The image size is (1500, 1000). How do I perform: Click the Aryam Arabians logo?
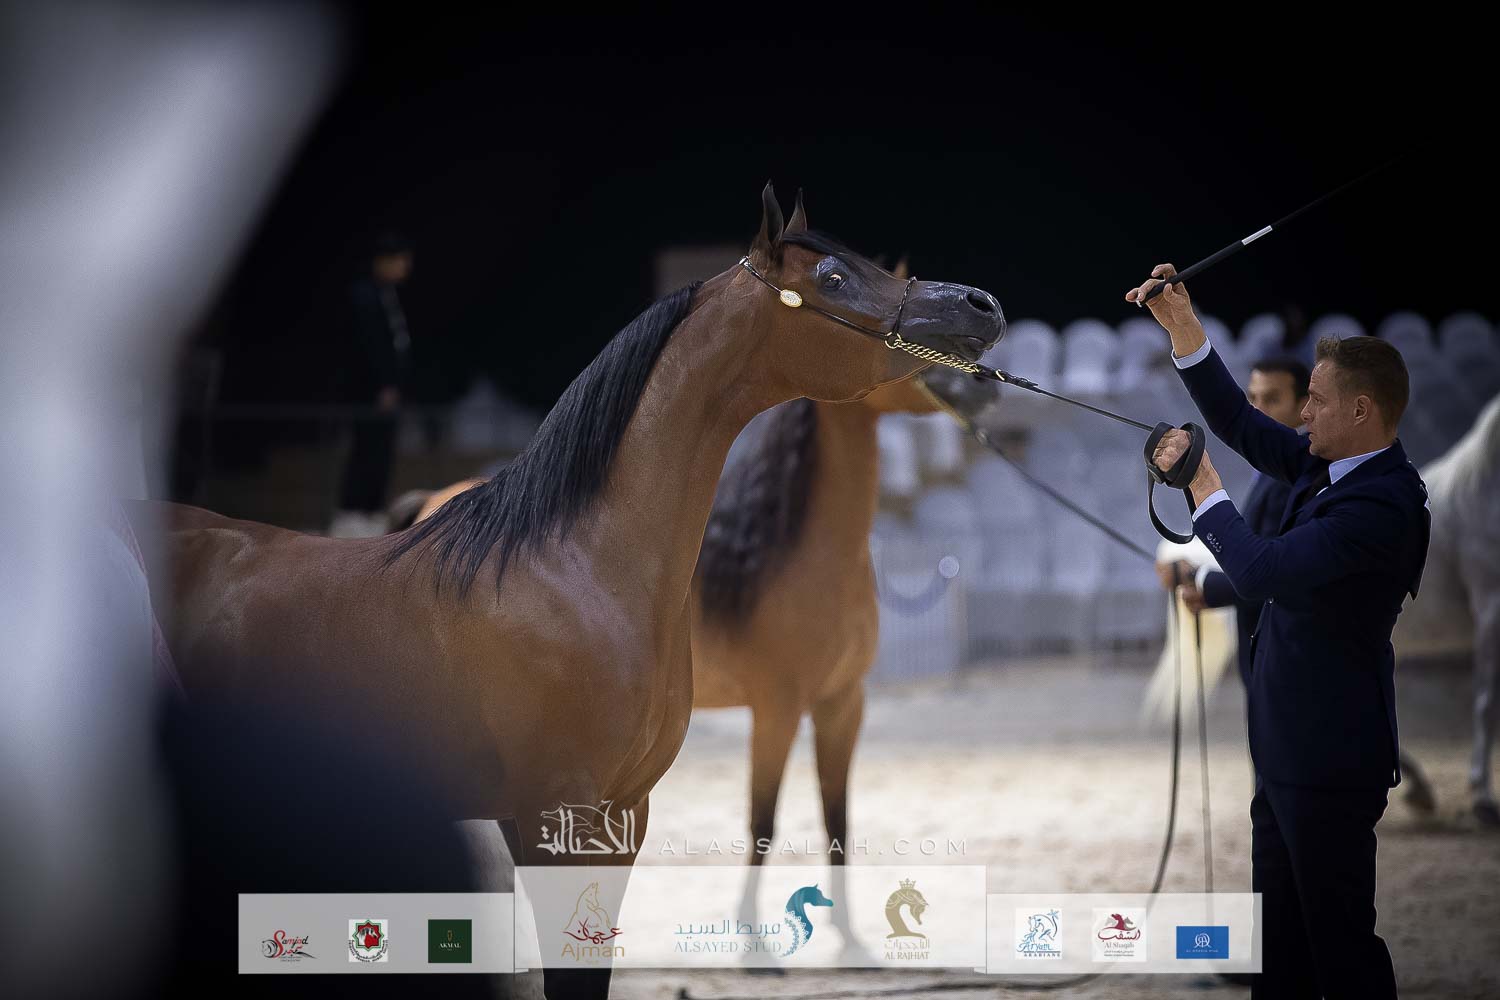1038,934
